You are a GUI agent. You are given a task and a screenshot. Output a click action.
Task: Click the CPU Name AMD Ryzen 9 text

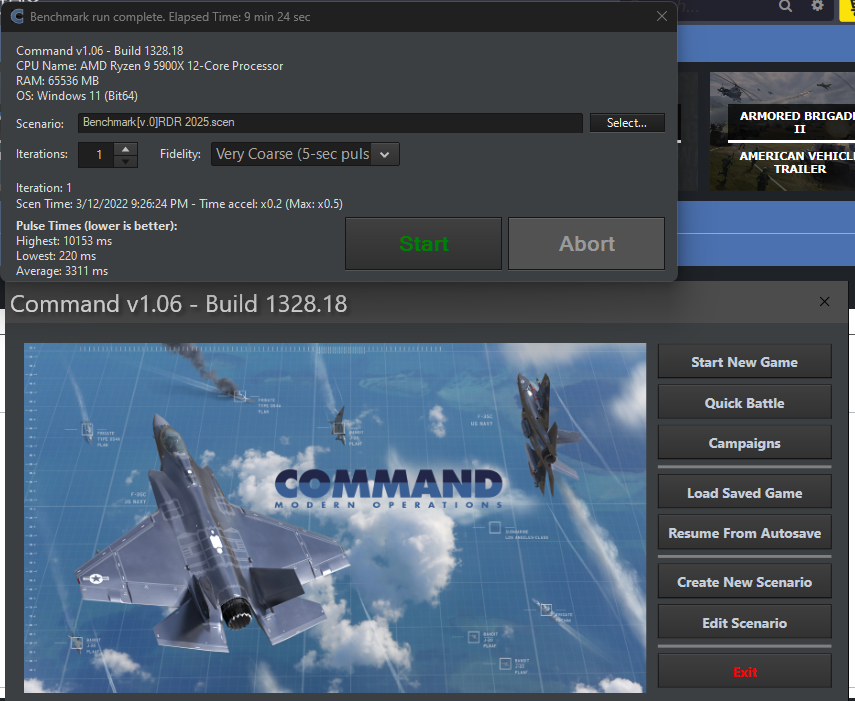click(149, 66)
